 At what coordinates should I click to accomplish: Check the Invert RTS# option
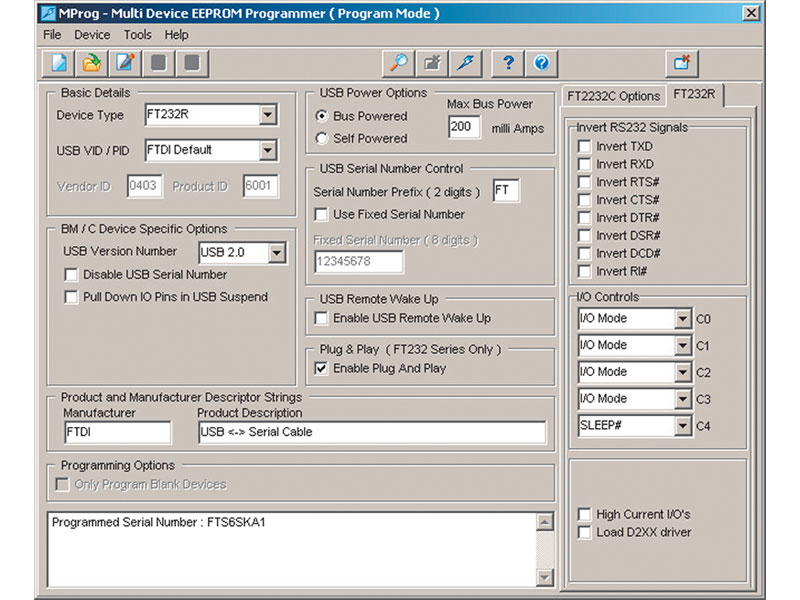click(x=584, y=182)
